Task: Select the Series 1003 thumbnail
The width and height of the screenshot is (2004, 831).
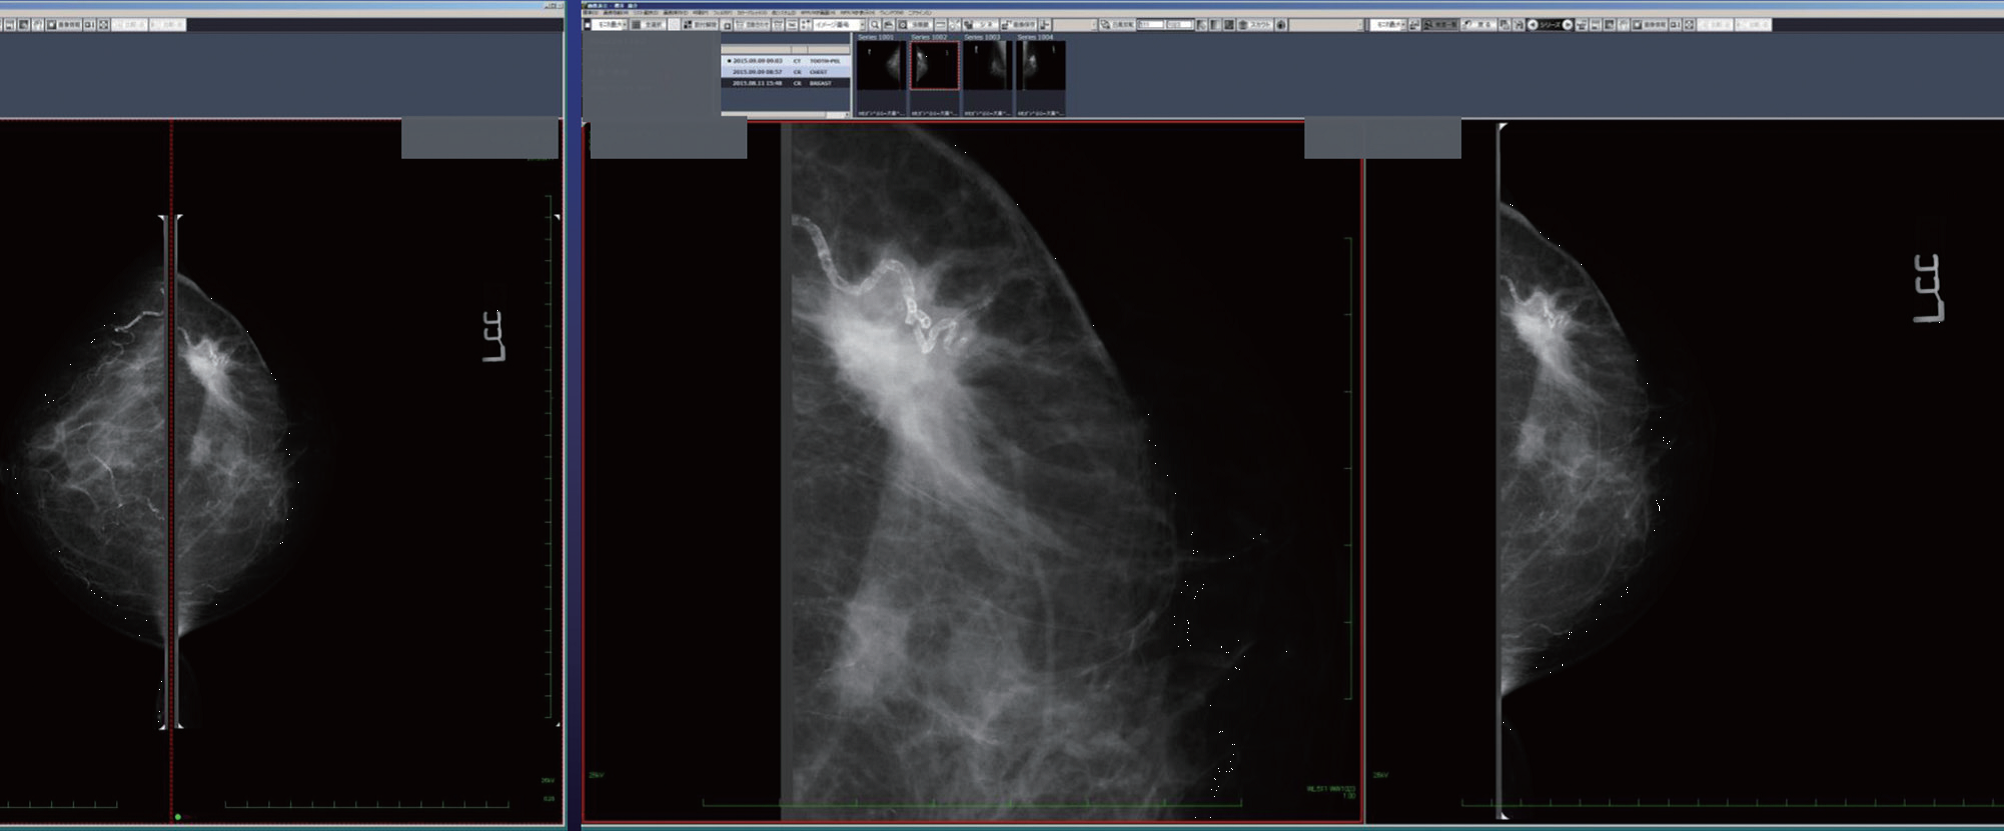Action: [987, 66]
